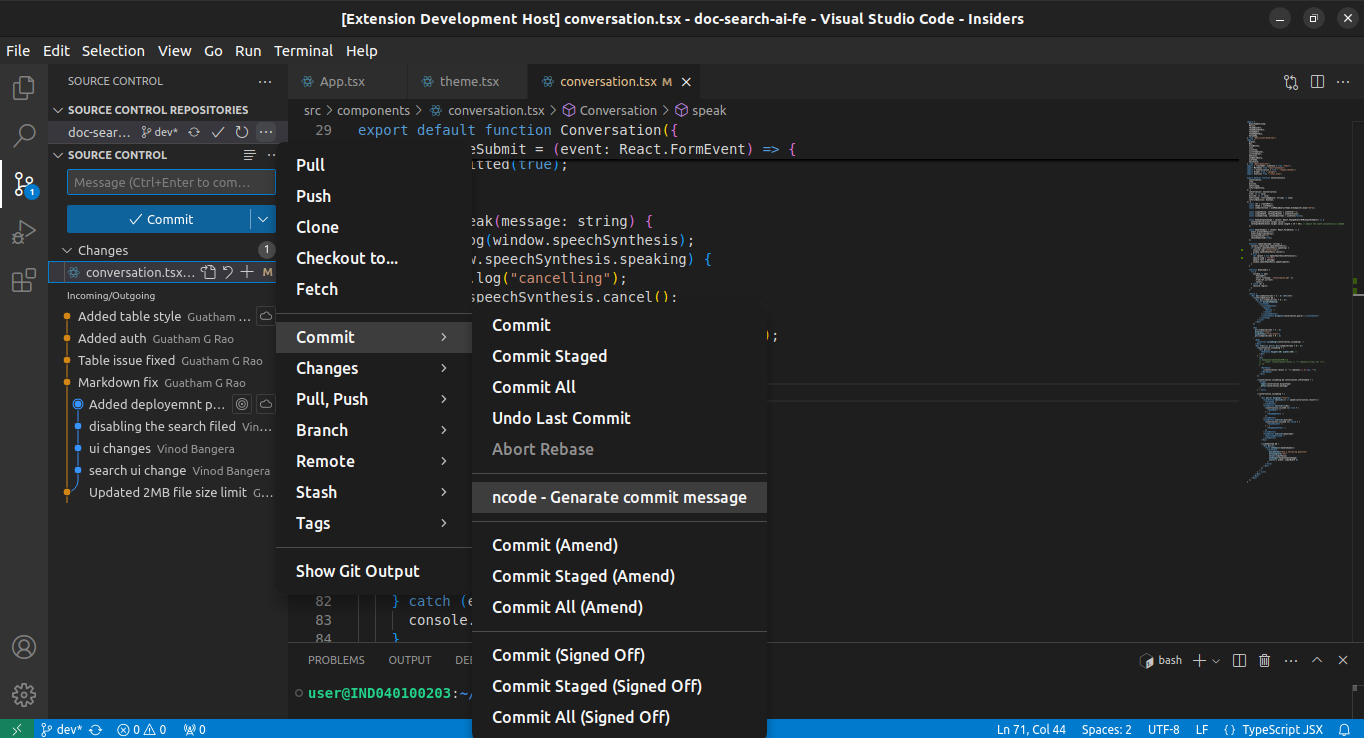Screen dimensions: 1364x738
Task: Click the cloud icon beside Added table style
Action: [266, 316]
